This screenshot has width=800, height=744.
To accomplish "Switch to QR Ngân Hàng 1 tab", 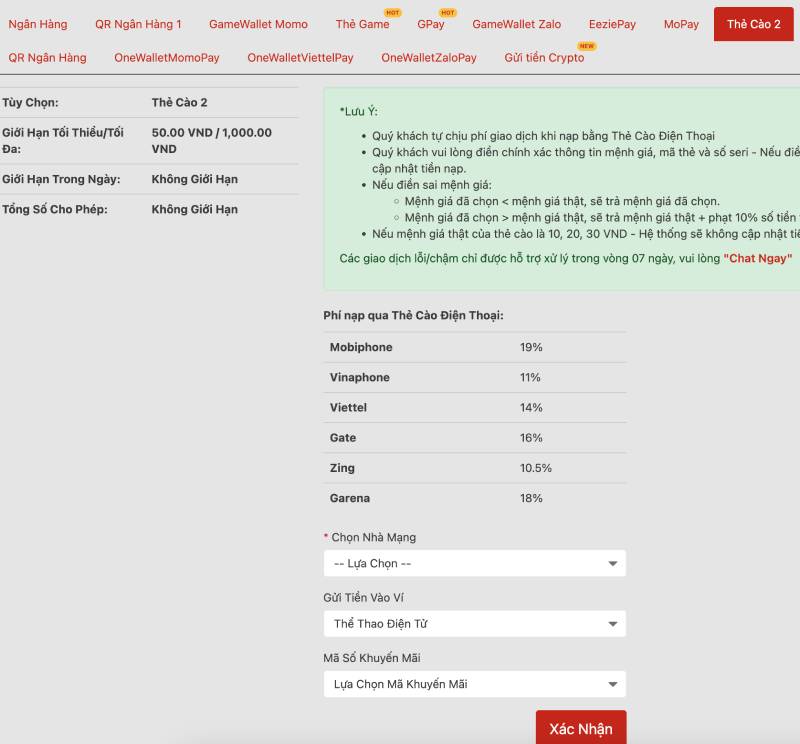I will [x=138, y=24].
